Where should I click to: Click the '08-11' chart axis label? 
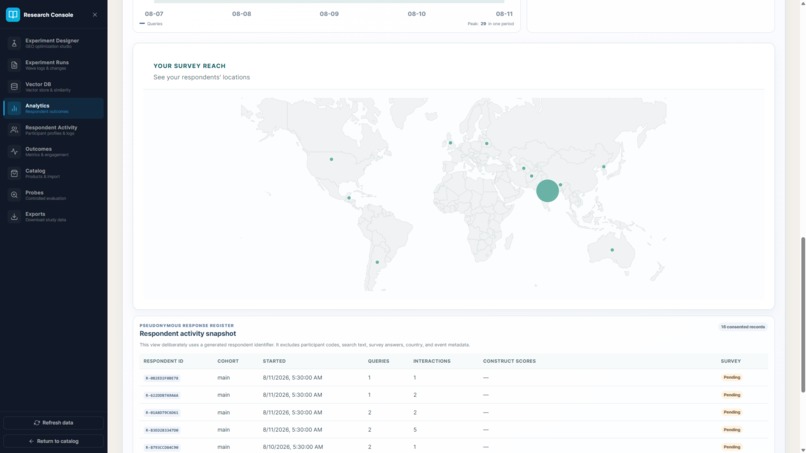[504, 14]
